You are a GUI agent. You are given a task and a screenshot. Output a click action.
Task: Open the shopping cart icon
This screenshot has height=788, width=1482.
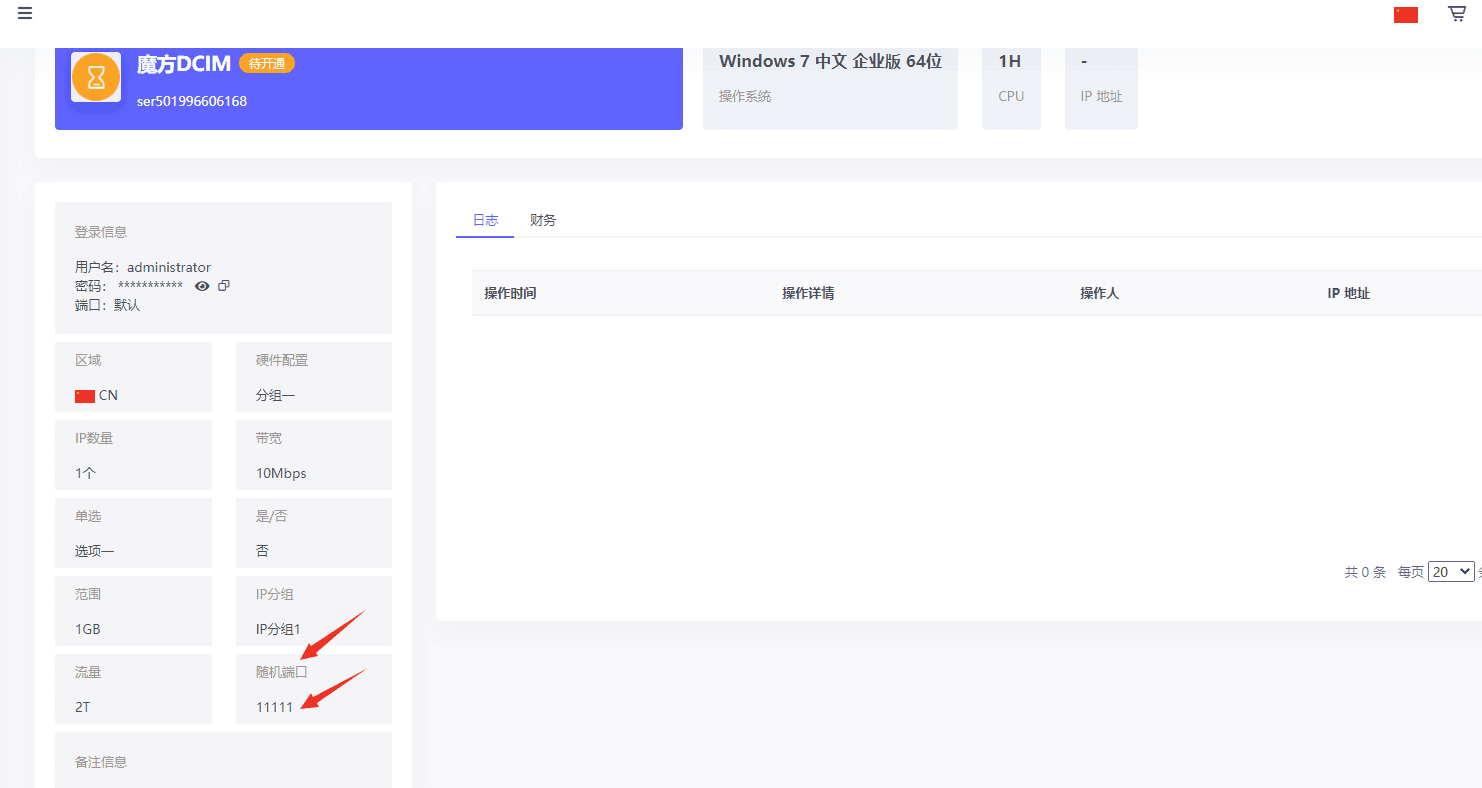tap(1457, 13)
